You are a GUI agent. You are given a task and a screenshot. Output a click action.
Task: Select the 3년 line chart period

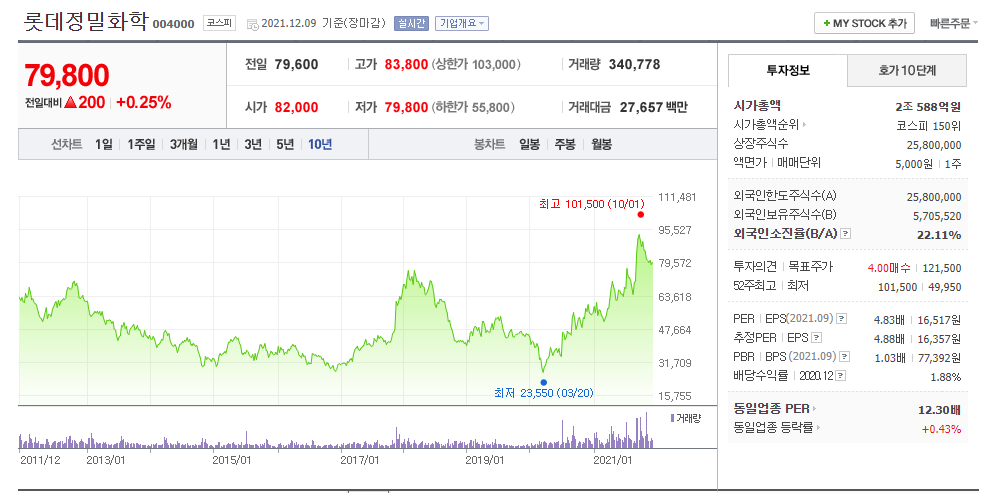pos(253,144)
